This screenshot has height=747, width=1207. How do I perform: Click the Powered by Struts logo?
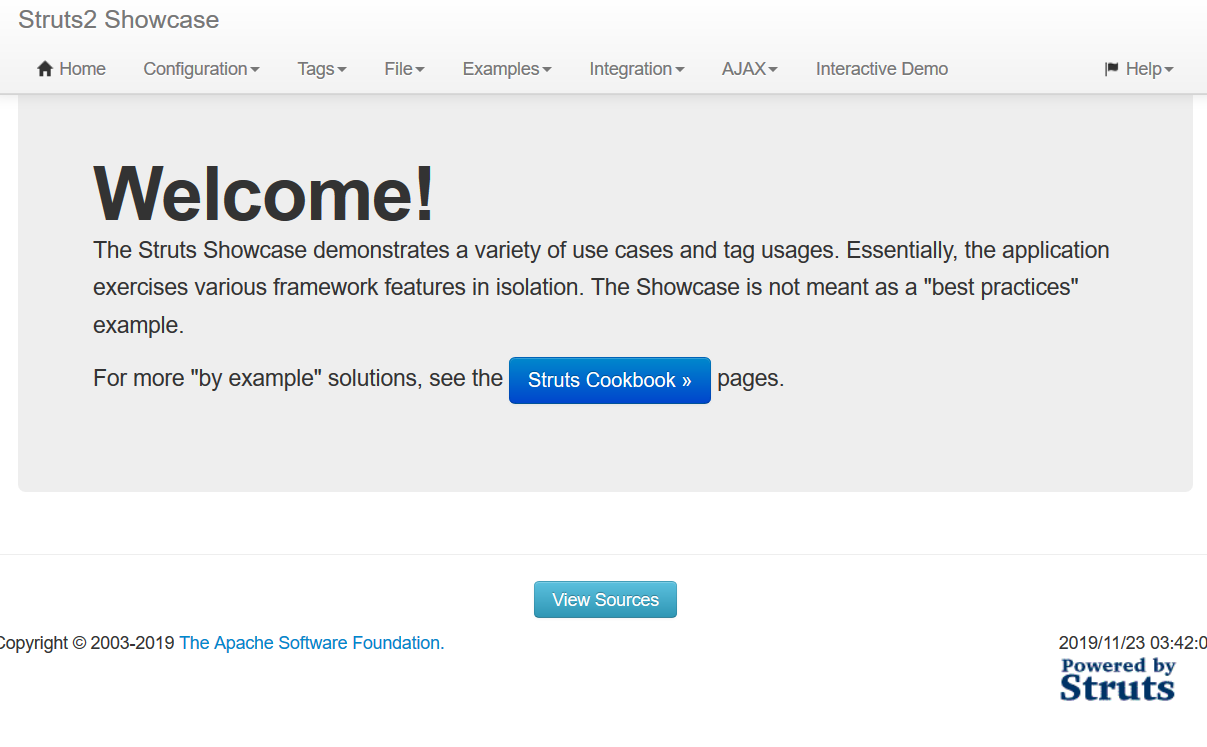[x=1117, y=680]
